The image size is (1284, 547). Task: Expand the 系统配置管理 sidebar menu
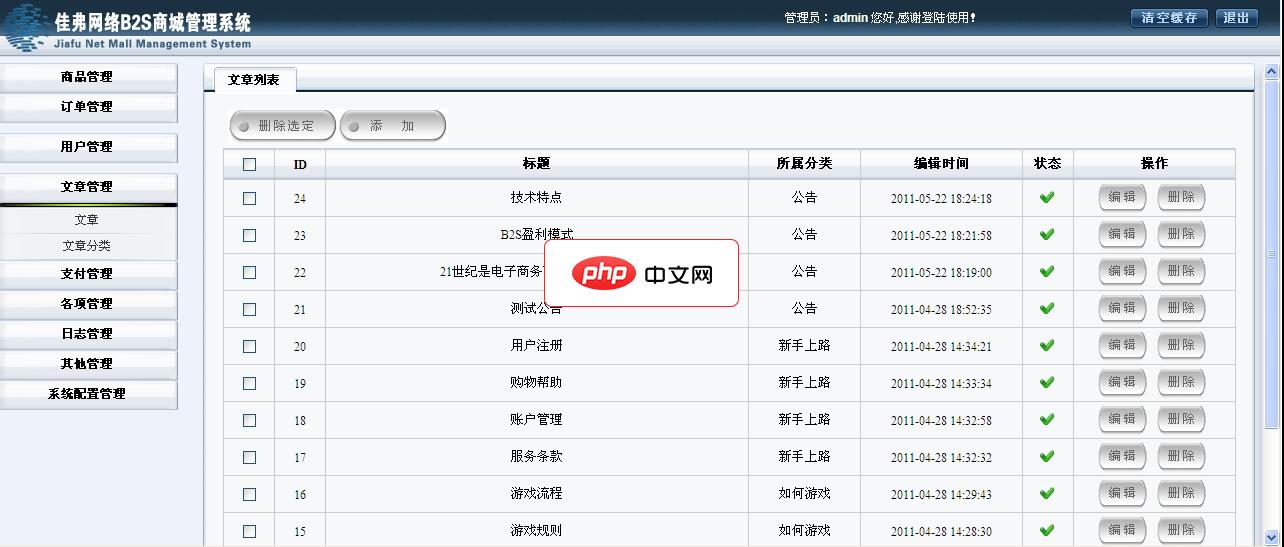[x=88, y=394]
